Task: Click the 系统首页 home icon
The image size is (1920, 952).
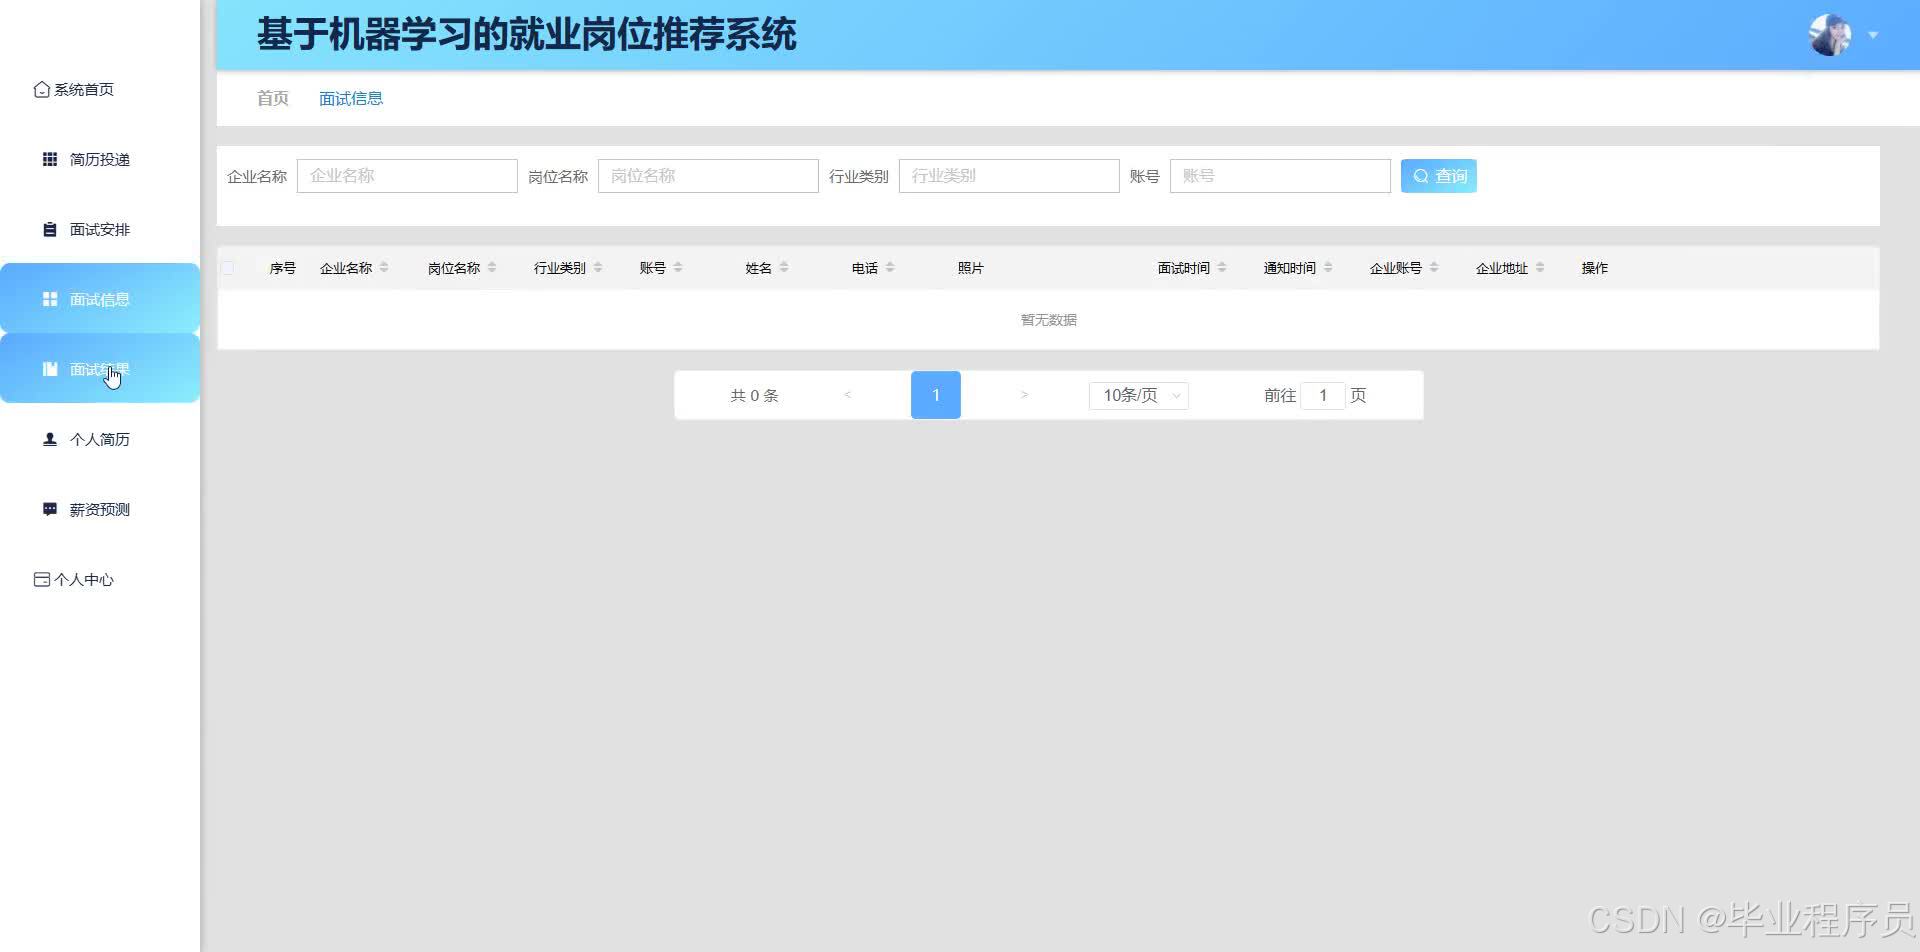Action: point(41,88)
